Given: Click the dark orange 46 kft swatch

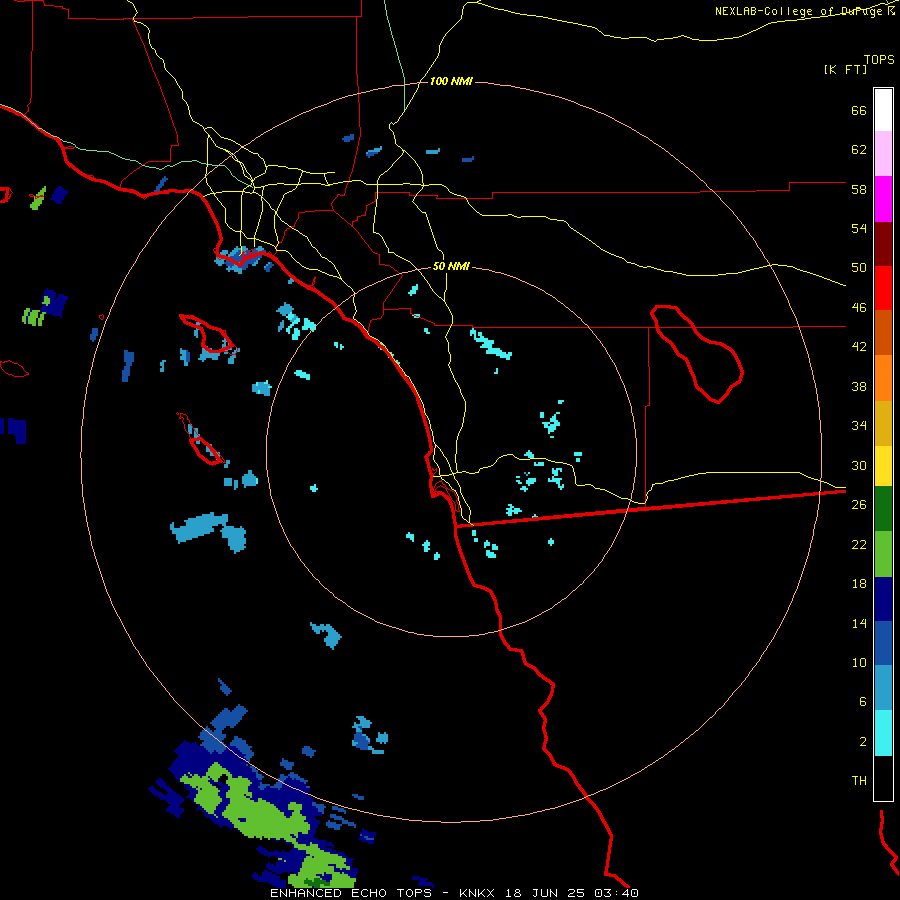Looking at the screenshot, I should [x=883, y=332].
